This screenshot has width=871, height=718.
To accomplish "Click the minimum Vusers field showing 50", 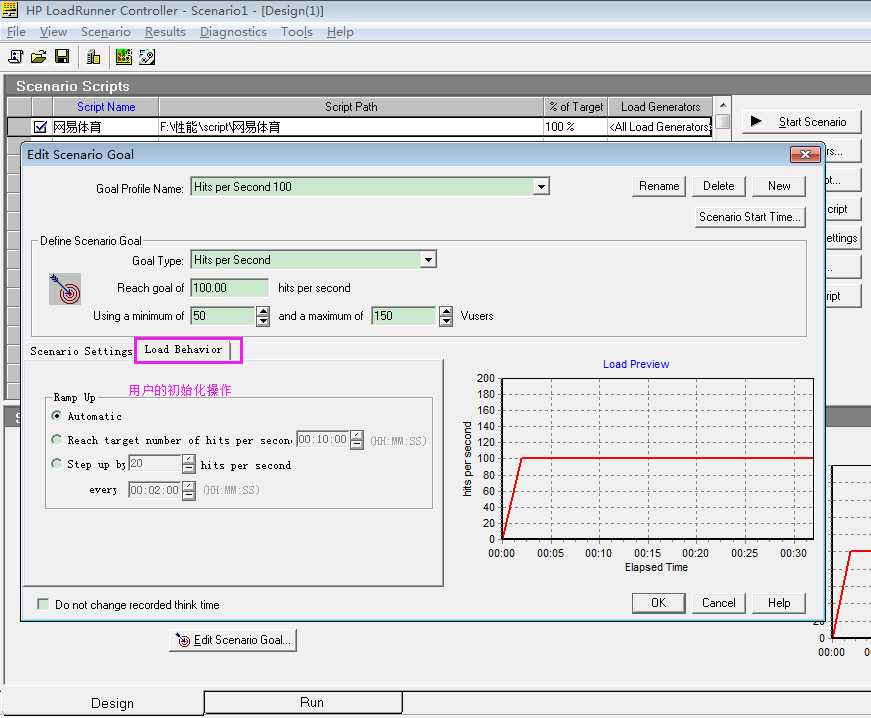I will tap(223, 316).
